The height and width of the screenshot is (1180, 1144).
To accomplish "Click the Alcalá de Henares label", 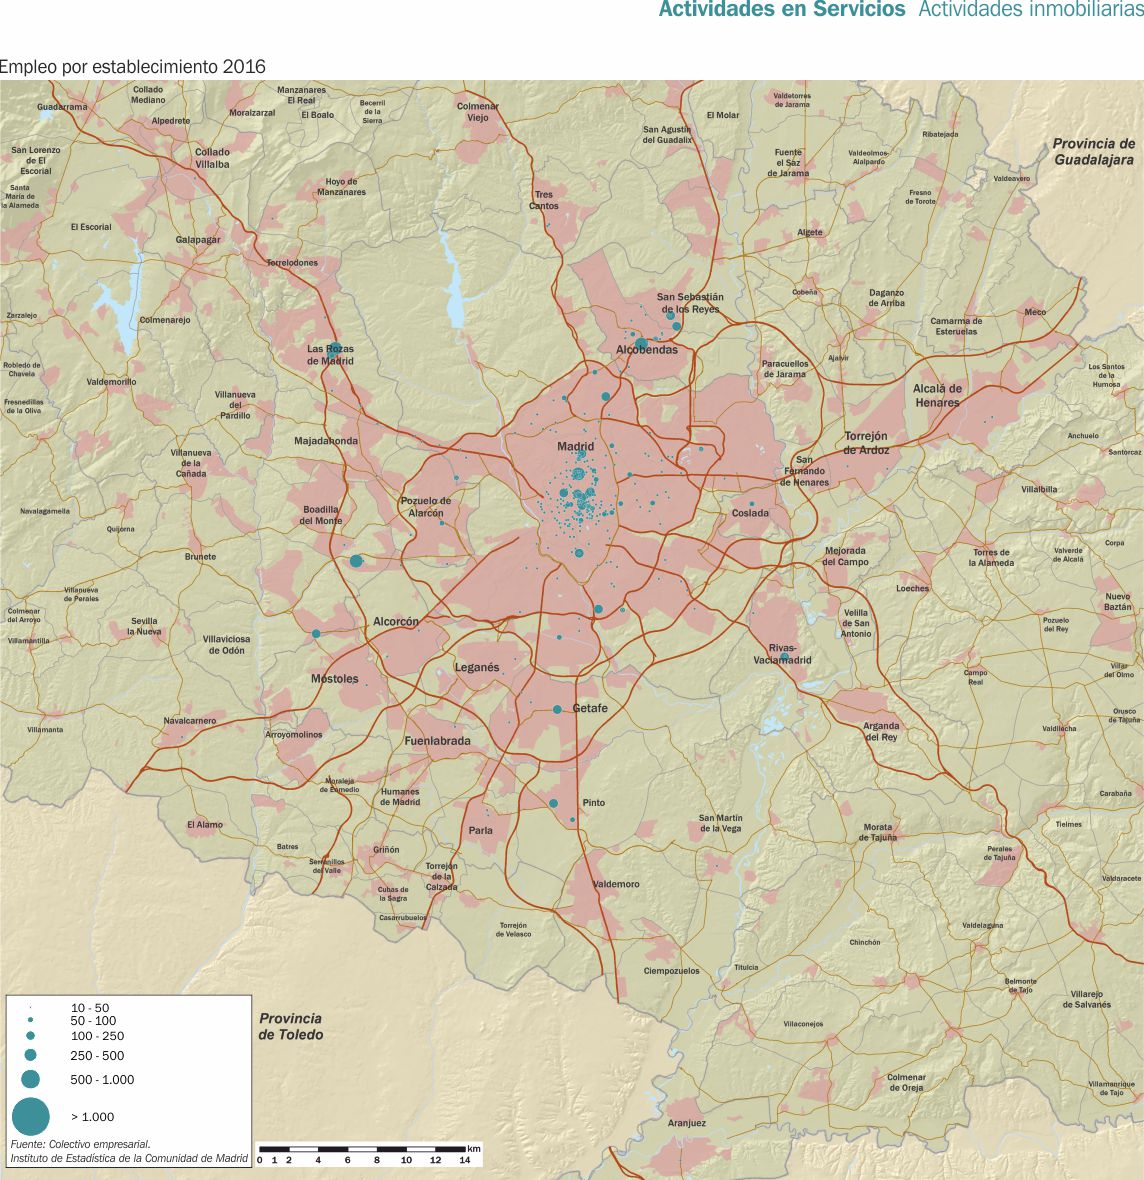I will [x=937, y=396].
